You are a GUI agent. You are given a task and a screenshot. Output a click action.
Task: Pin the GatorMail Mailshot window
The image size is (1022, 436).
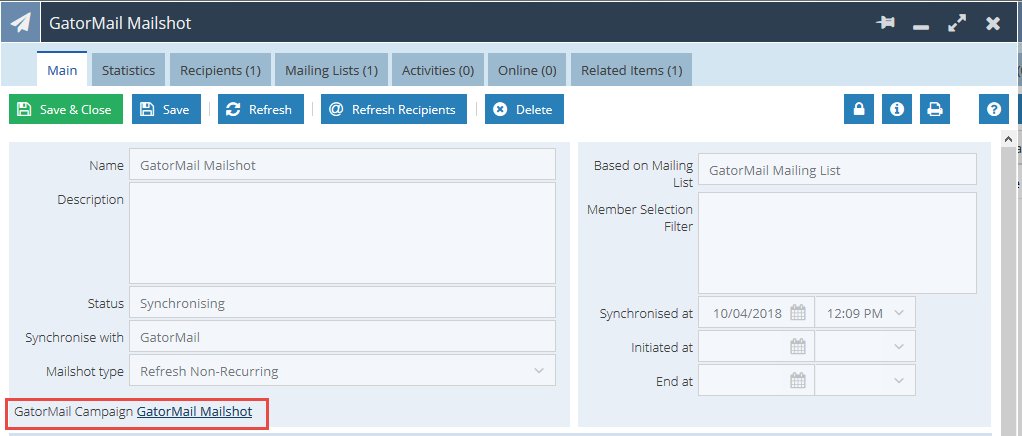(884, 23)
